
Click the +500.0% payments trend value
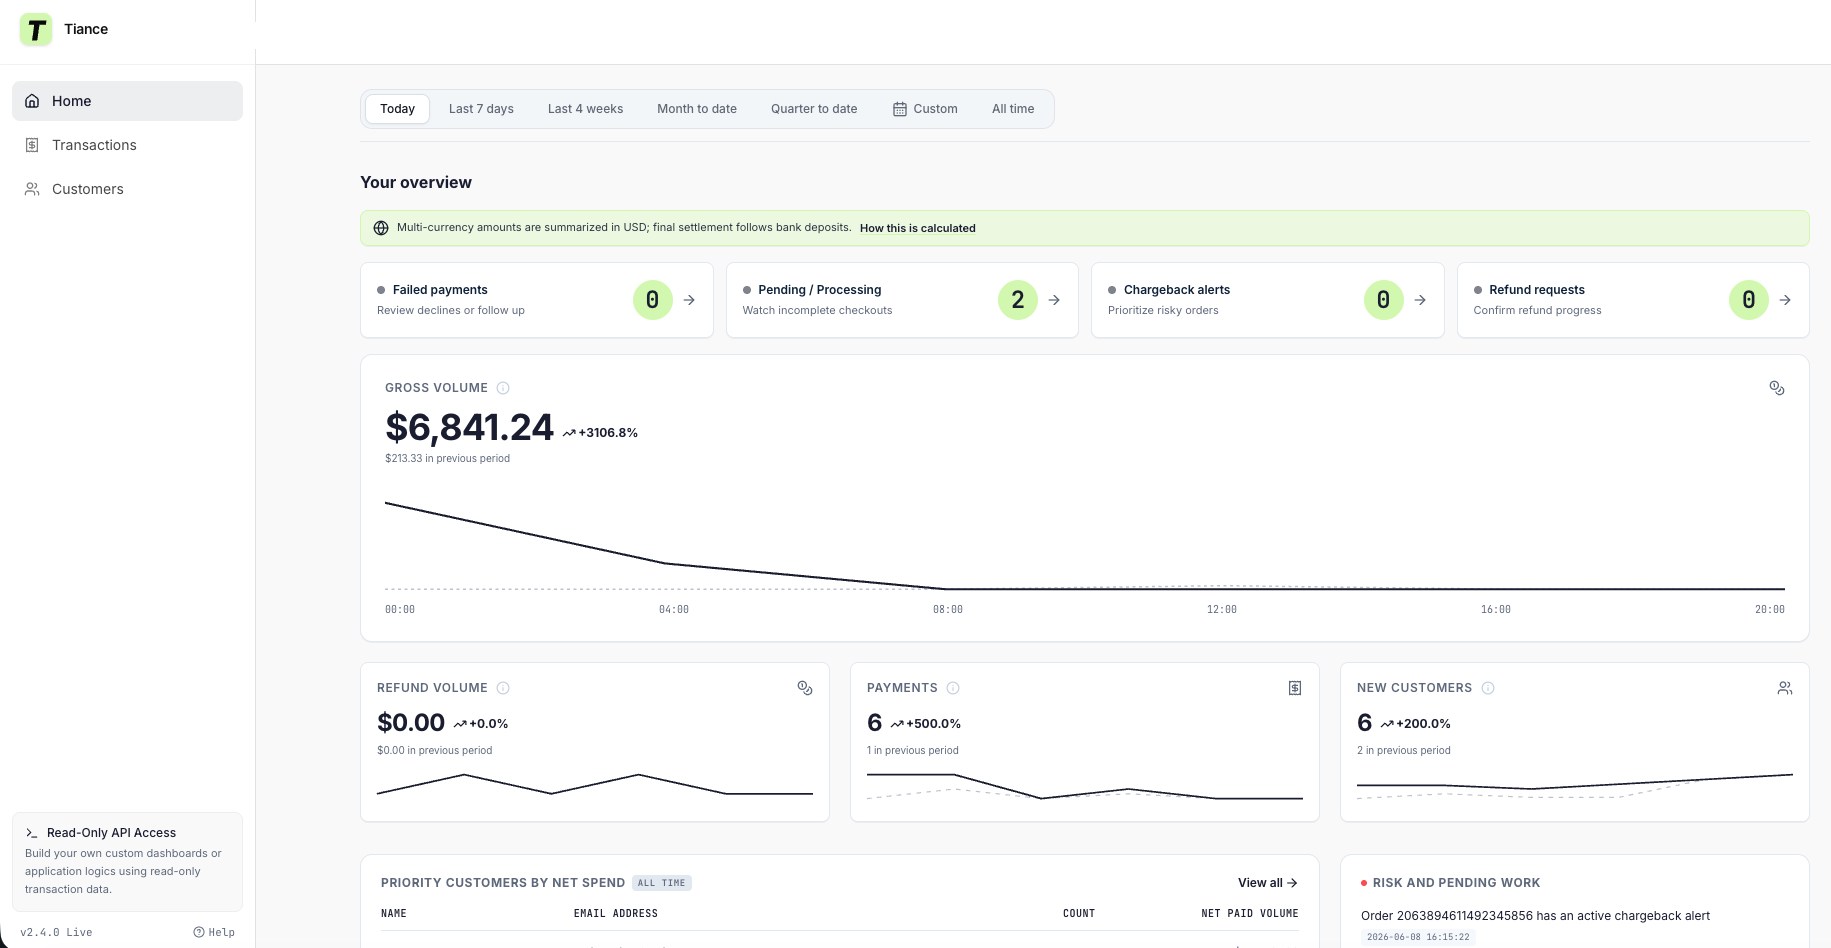tap(926, 724)
